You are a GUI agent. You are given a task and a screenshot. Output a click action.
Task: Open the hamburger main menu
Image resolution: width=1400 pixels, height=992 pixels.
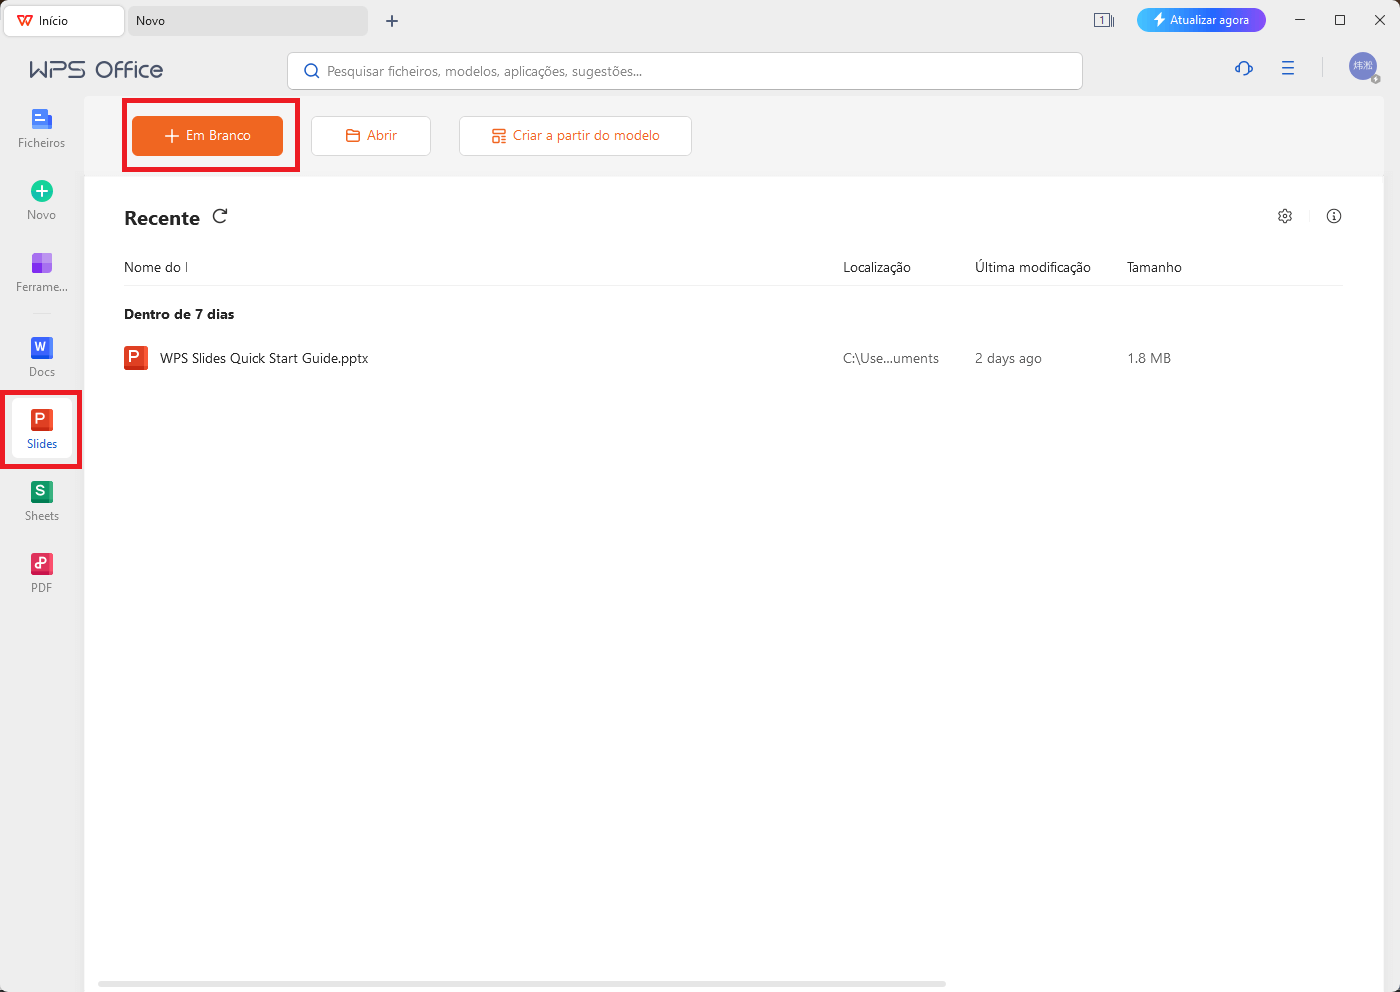pos(1288,68)
